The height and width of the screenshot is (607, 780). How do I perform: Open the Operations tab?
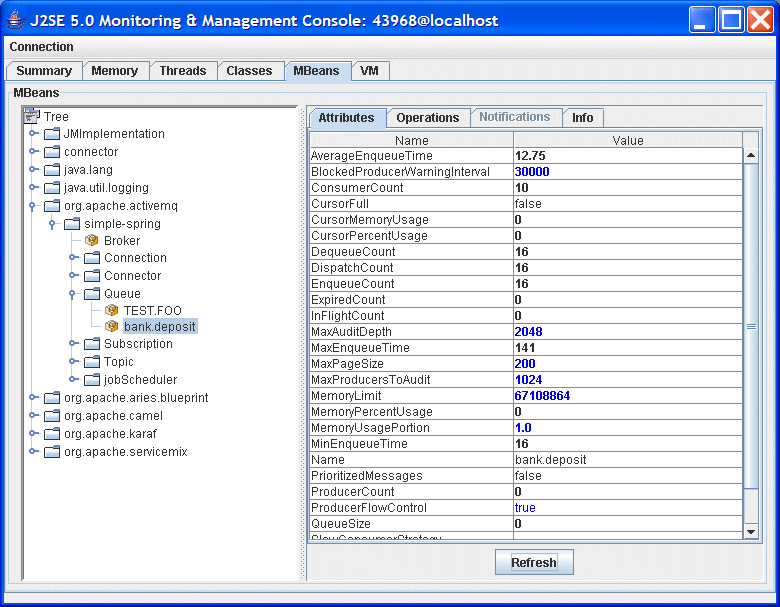428,118
